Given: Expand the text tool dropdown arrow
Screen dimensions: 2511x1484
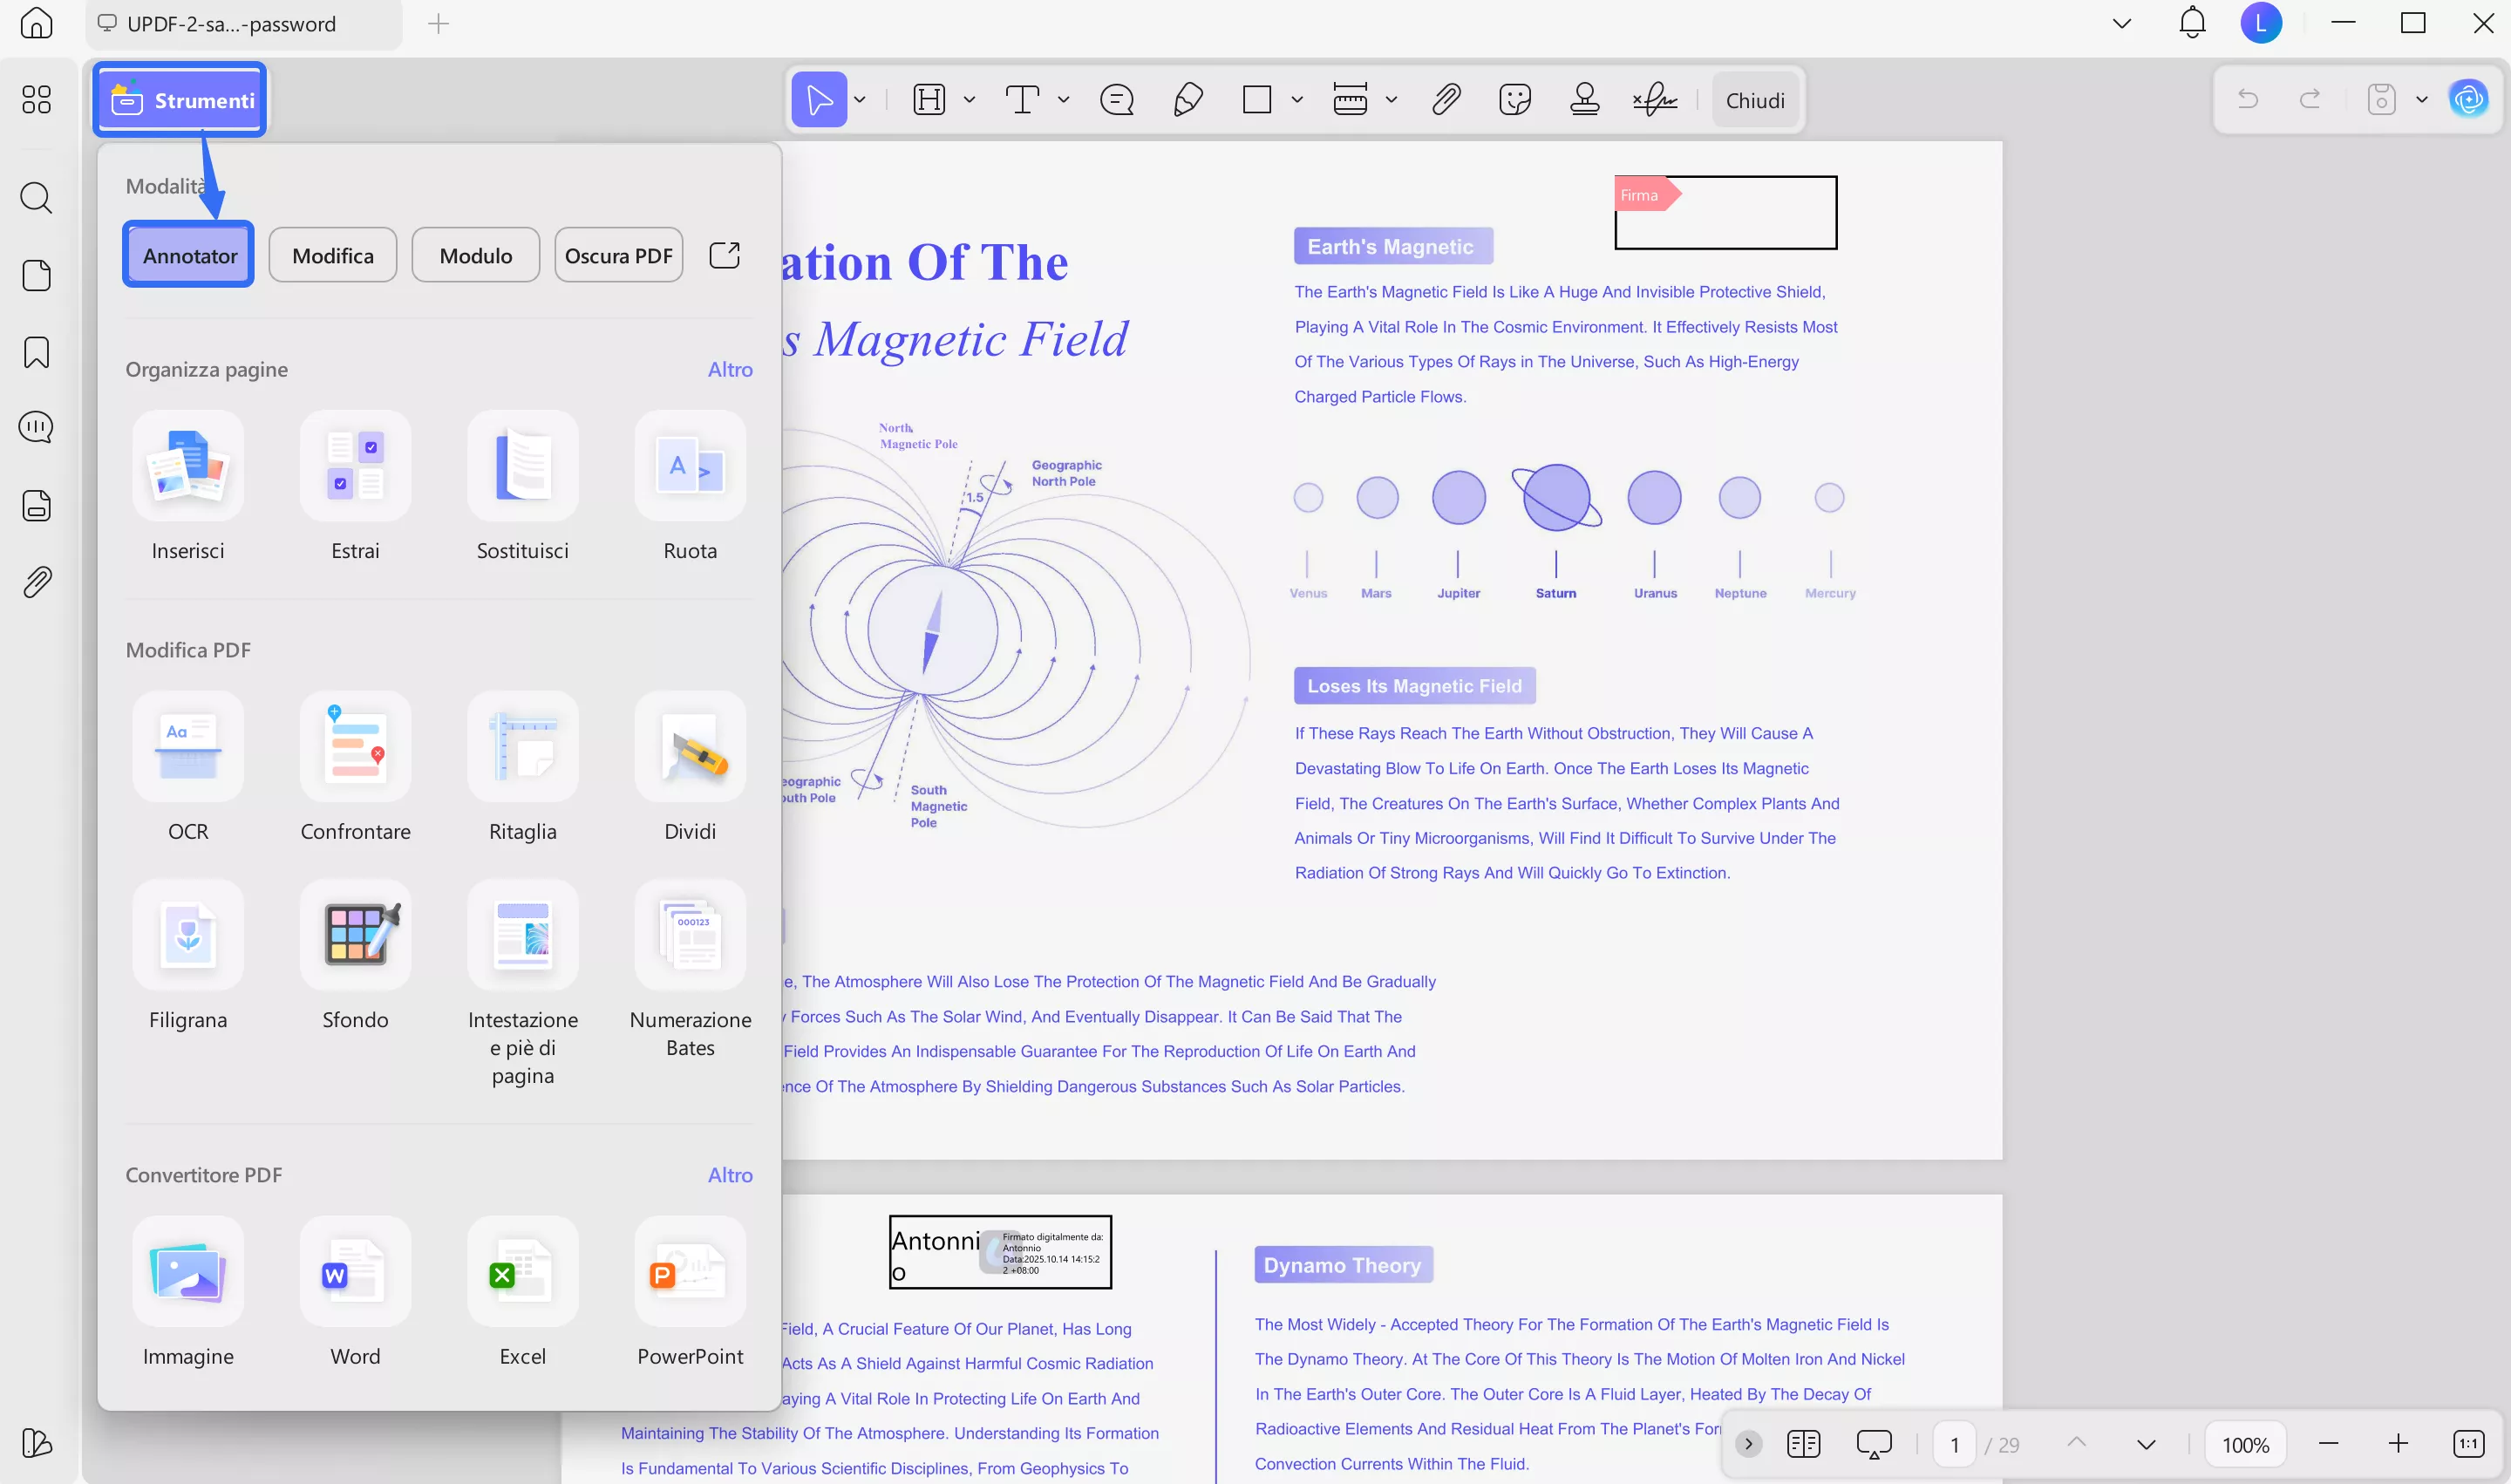Looking at the screenshot, I should coord(1063,100).
